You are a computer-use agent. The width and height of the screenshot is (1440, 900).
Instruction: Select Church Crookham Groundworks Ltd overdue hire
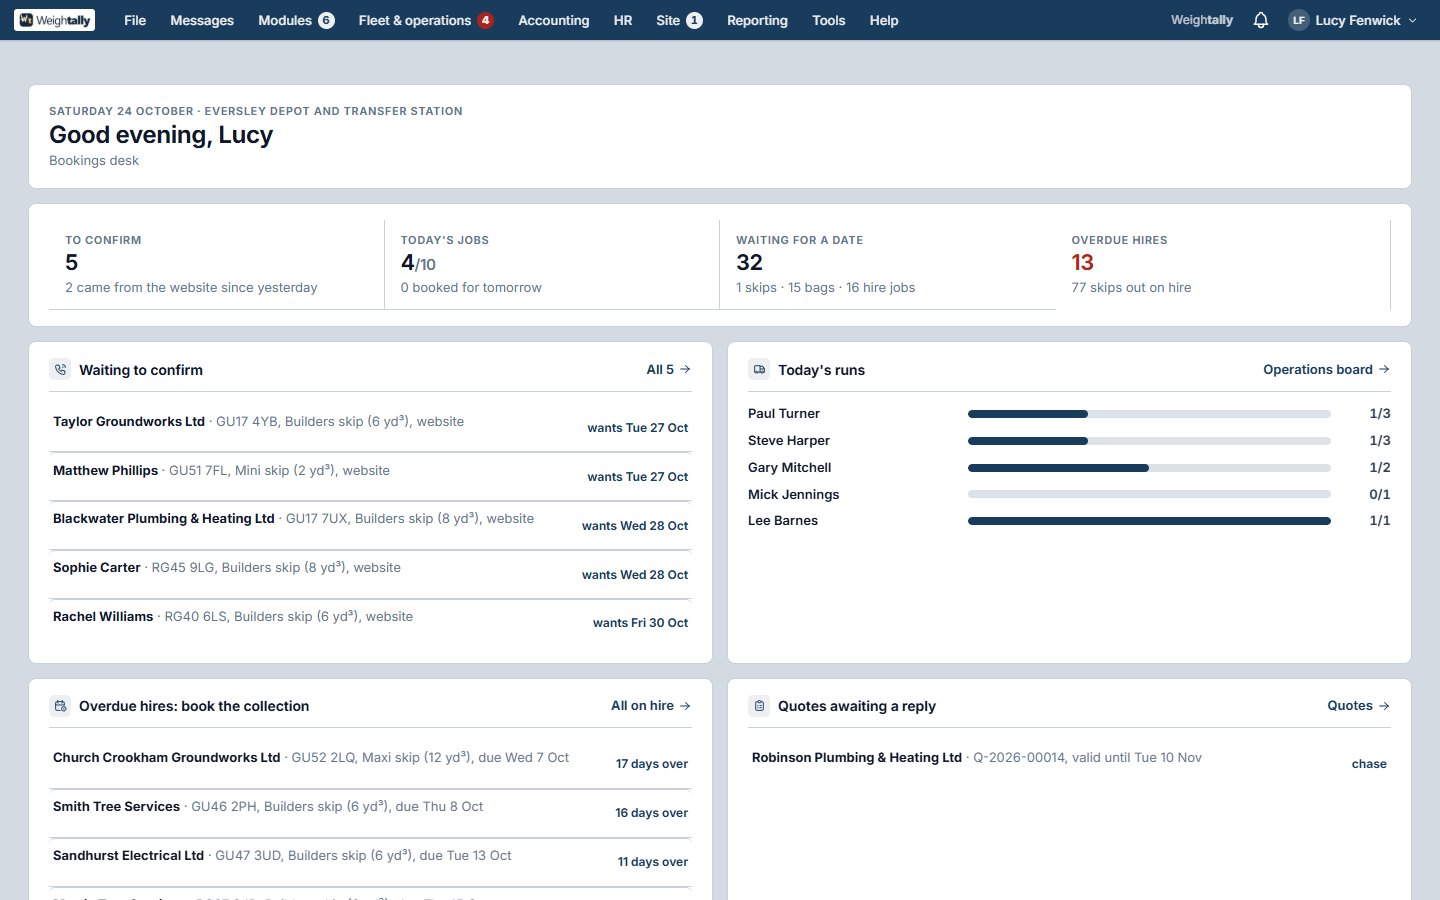tap(370, 764)
